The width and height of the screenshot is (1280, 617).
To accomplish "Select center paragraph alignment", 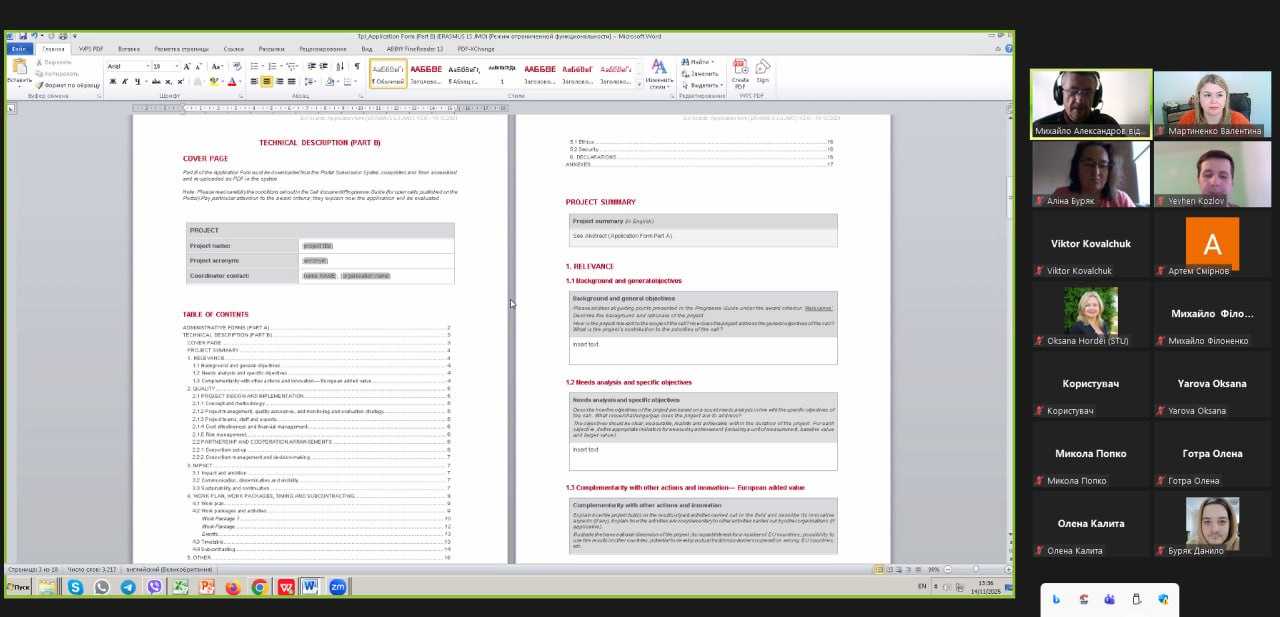I will (x=266, y=82).
